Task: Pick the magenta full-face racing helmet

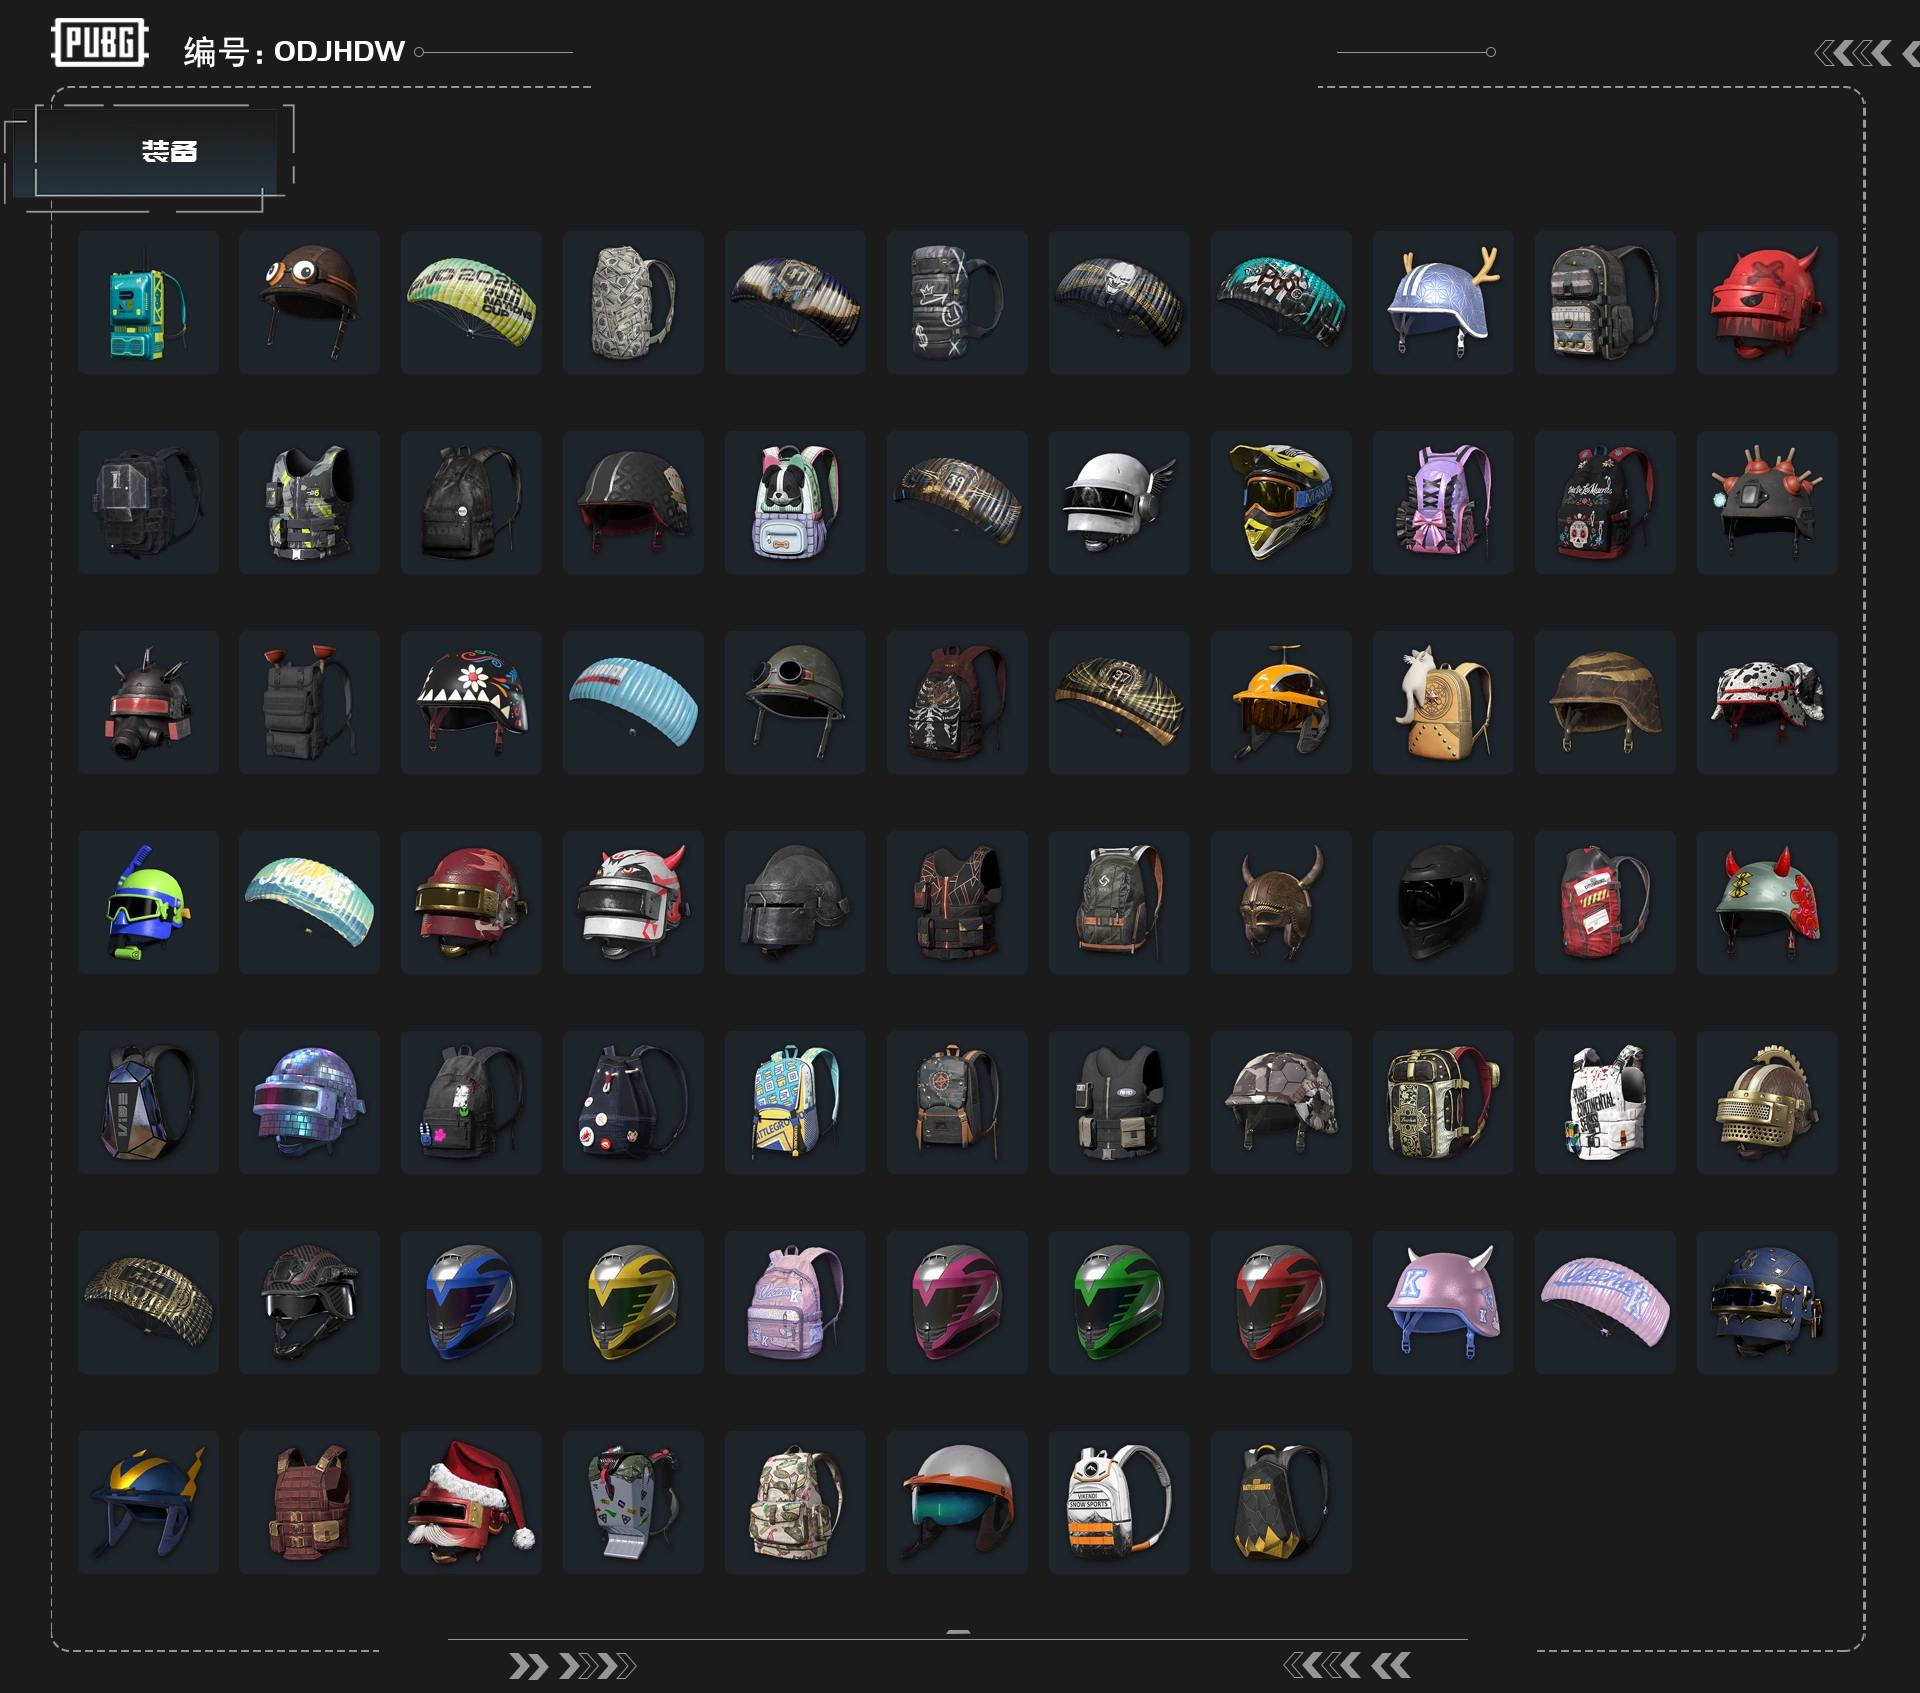Action: pyautogui.click(x=958, y=1302)
